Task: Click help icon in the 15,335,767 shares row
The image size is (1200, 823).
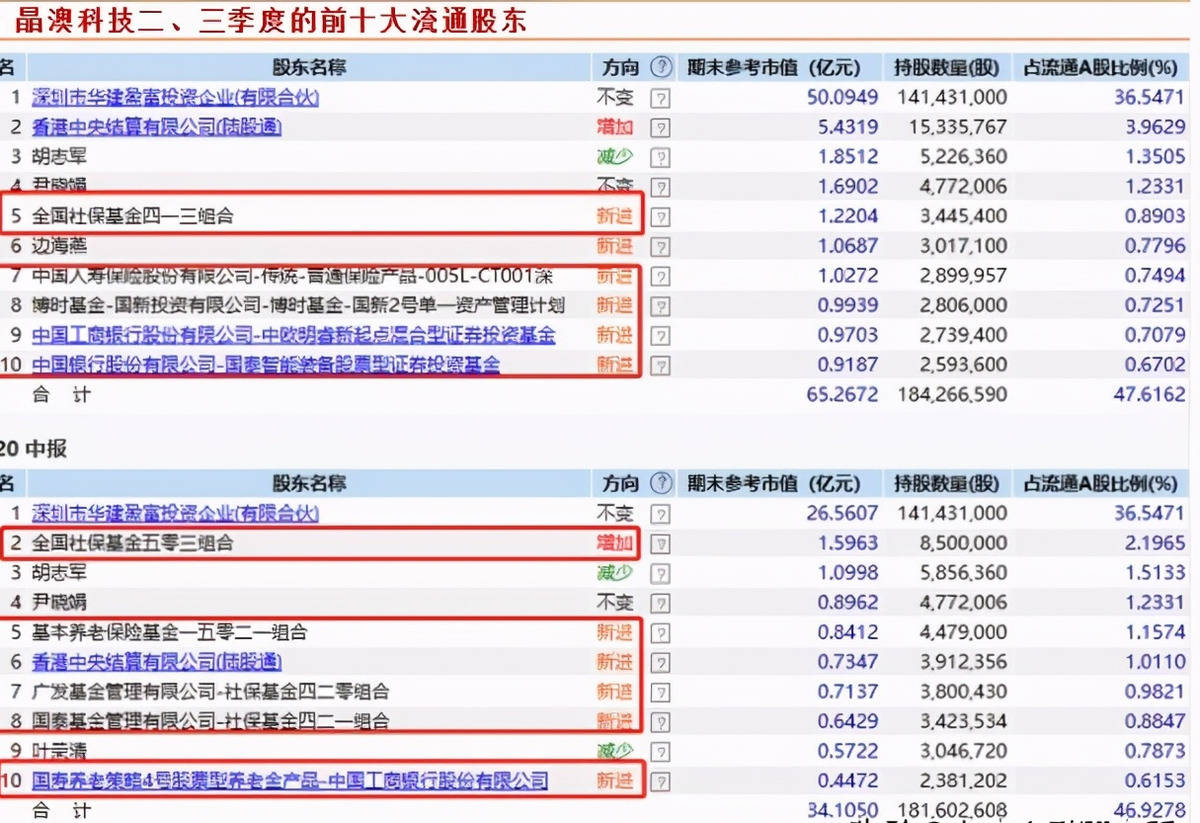Action: coord(660,127)
